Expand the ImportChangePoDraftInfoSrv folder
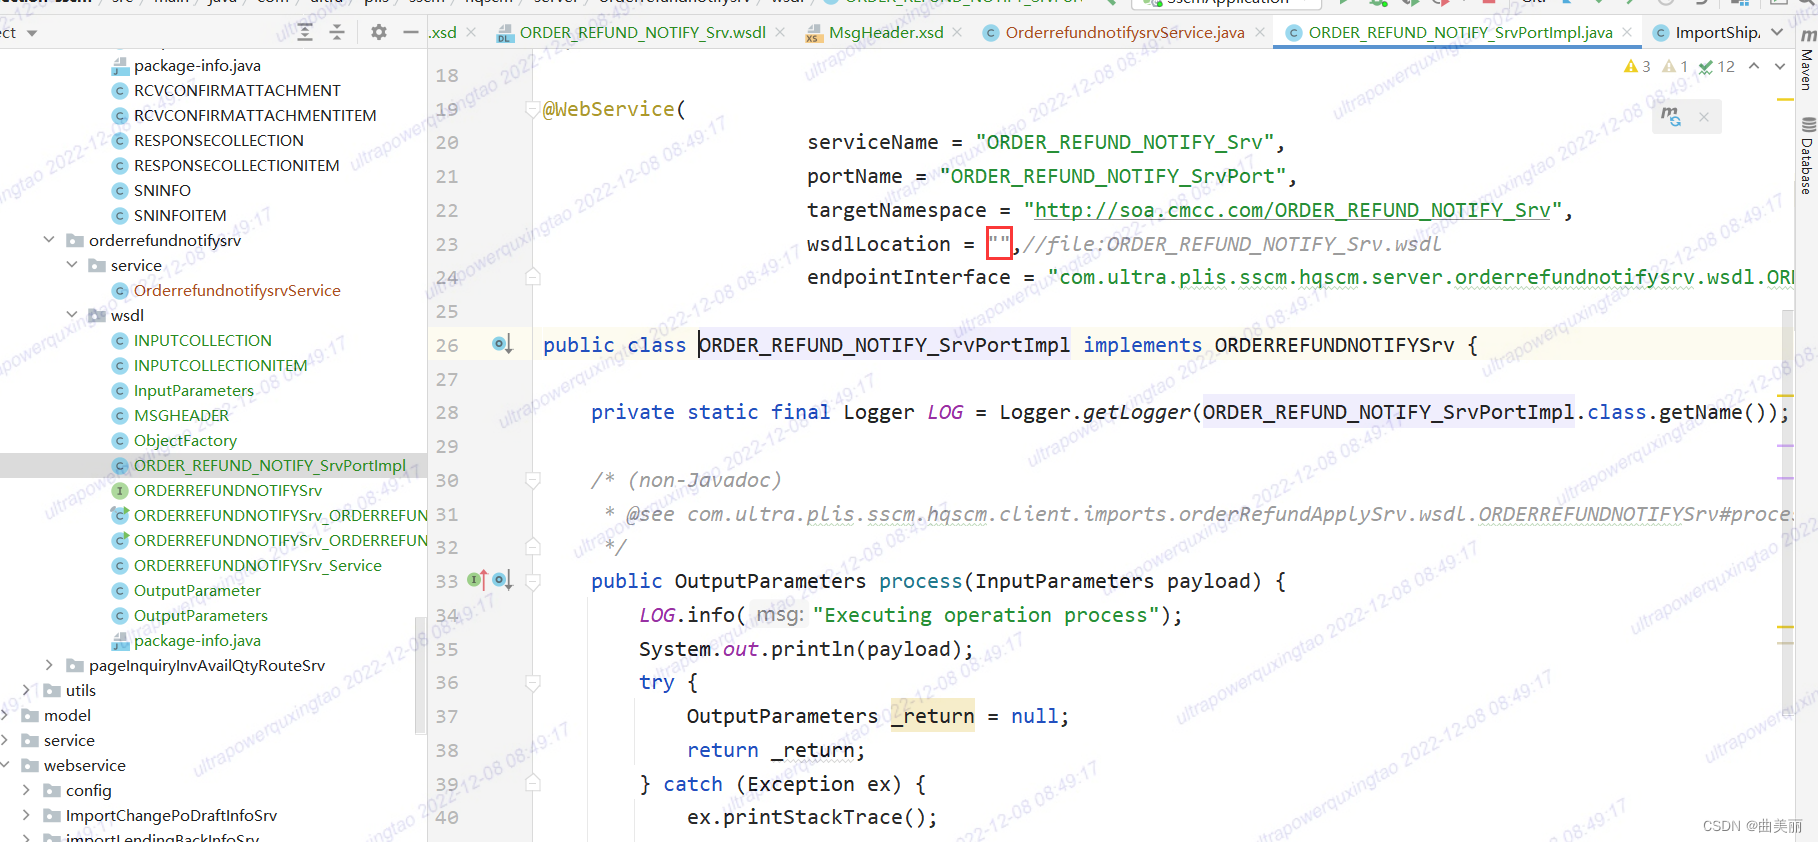Screen dimensions: 1818x842 pos(27,815)
